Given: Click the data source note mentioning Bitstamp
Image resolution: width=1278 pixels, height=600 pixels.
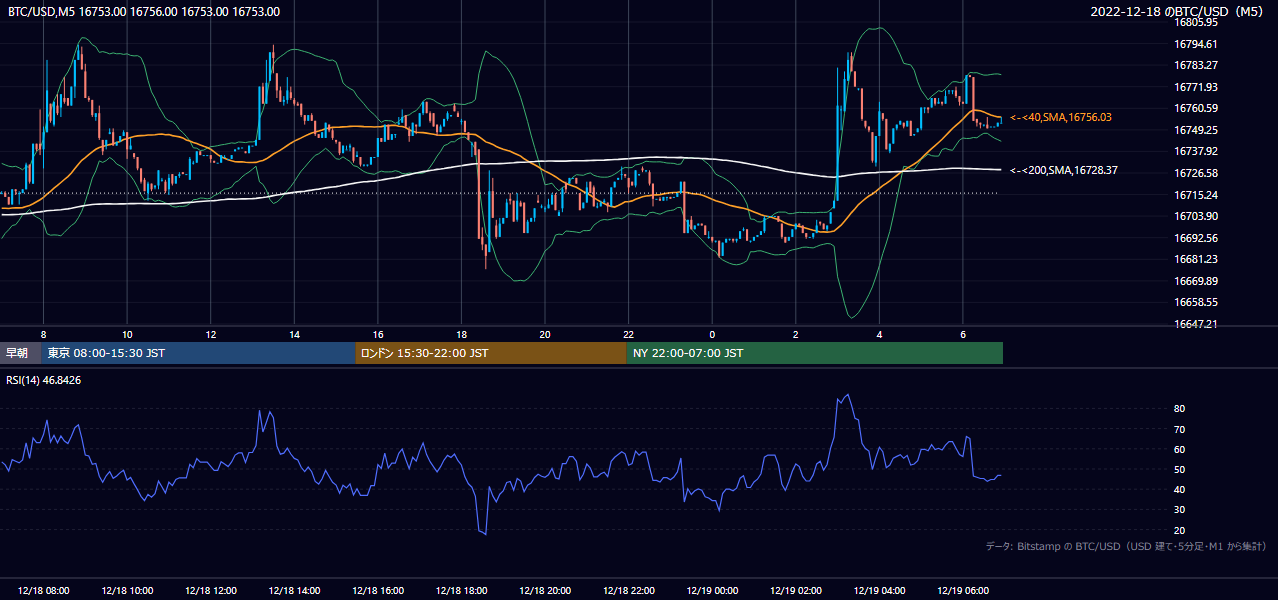Looking at the screenshot, I should 1127,546.
